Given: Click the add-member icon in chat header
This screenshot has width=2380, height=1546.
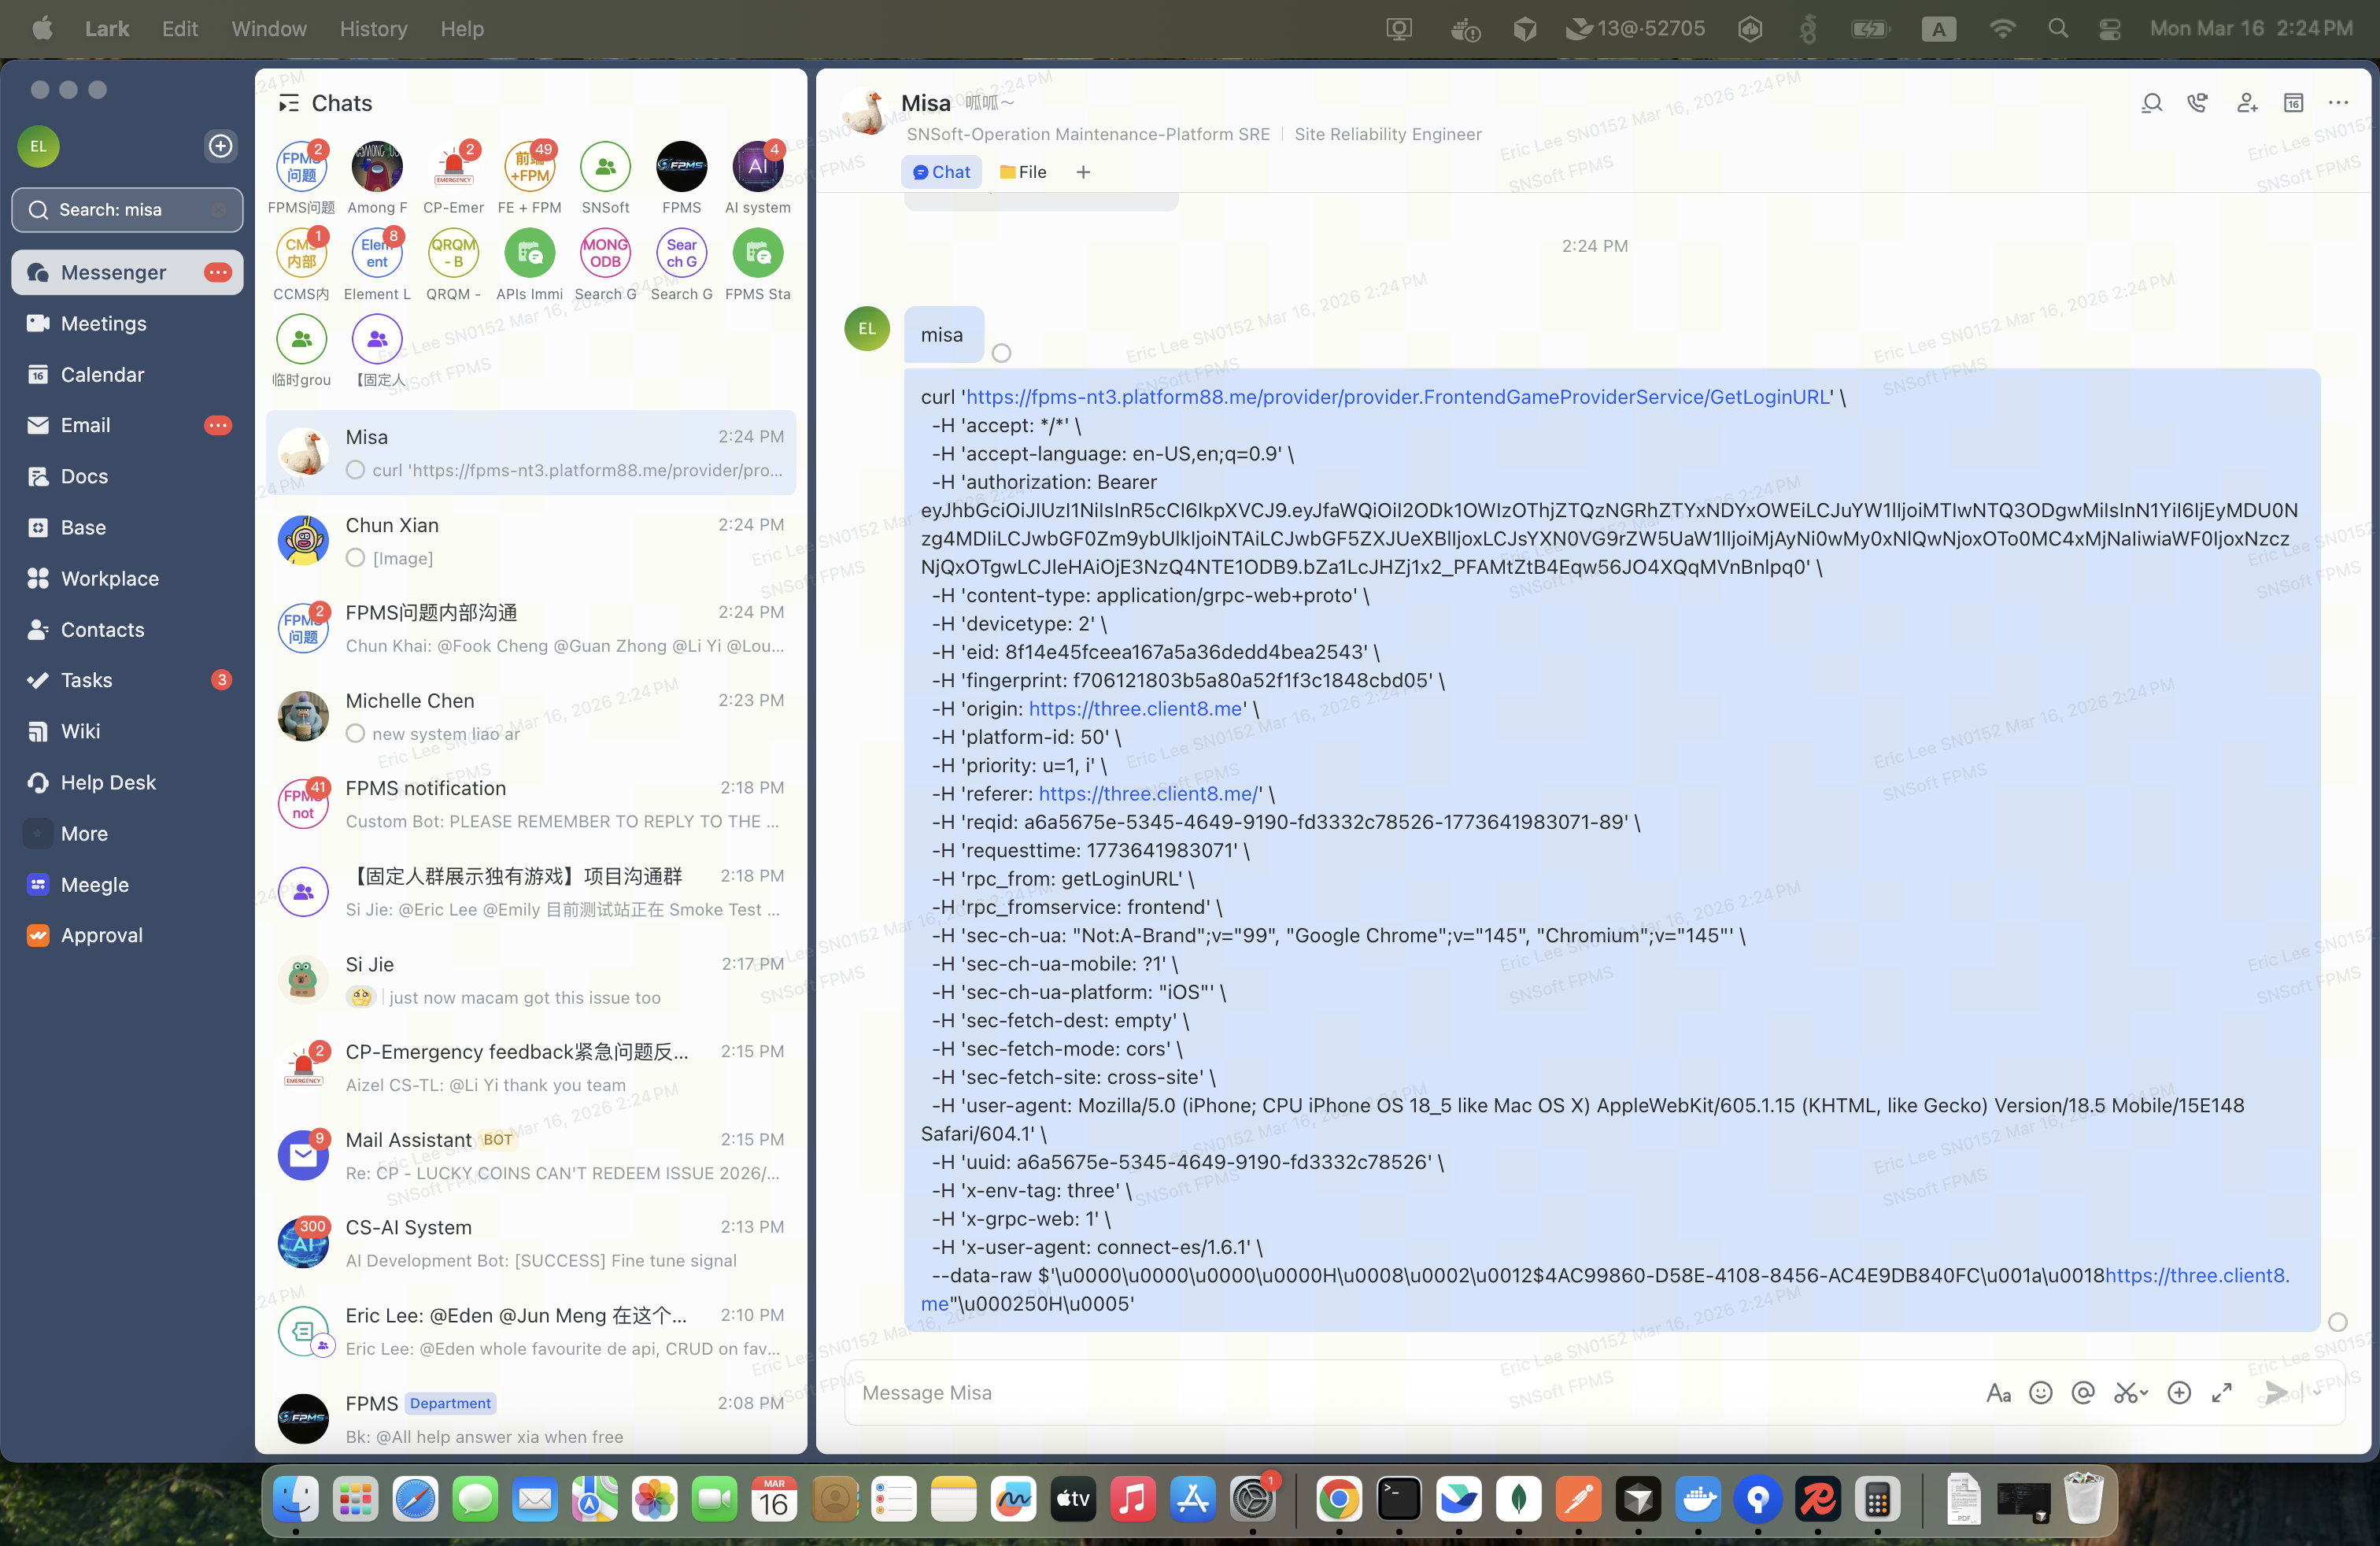Looking at the screenshot, I should click(x=2246, y=103).
